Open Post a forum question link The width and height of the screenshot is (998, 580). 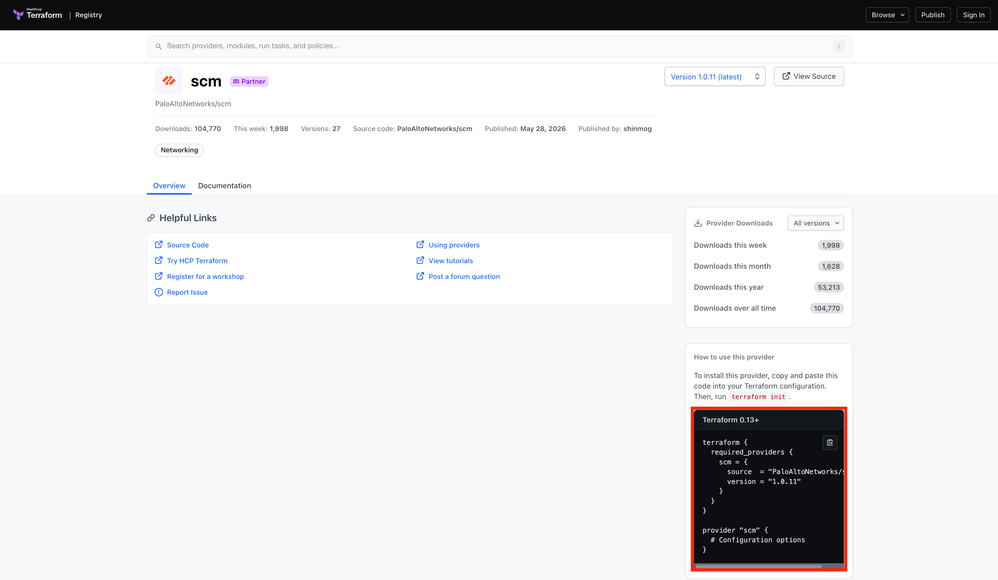click(x=464, y=277)
